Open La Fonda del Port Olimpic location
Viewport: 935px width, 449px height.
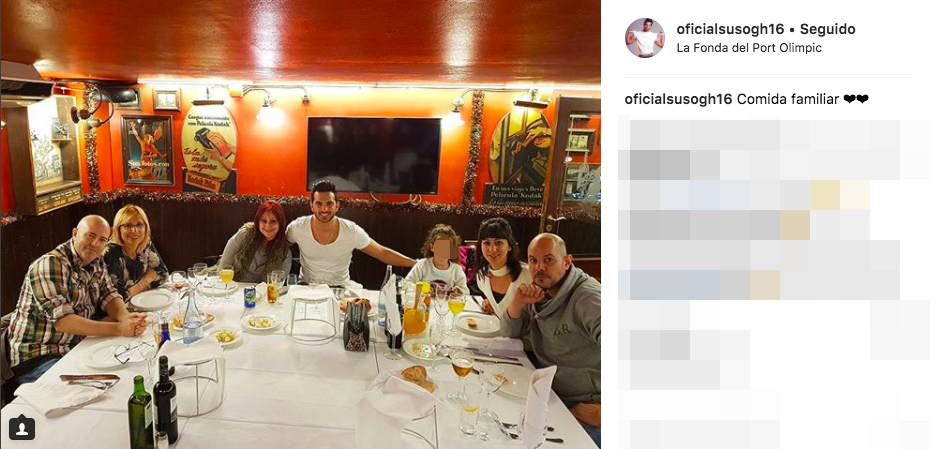[749, 48]
